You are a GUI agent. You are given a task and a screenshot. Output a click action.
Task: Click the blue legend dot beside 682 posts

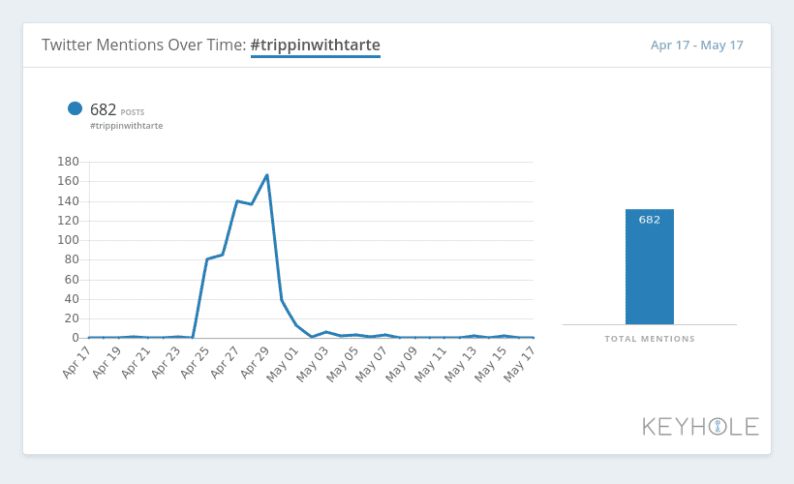(x=75, y=109)
